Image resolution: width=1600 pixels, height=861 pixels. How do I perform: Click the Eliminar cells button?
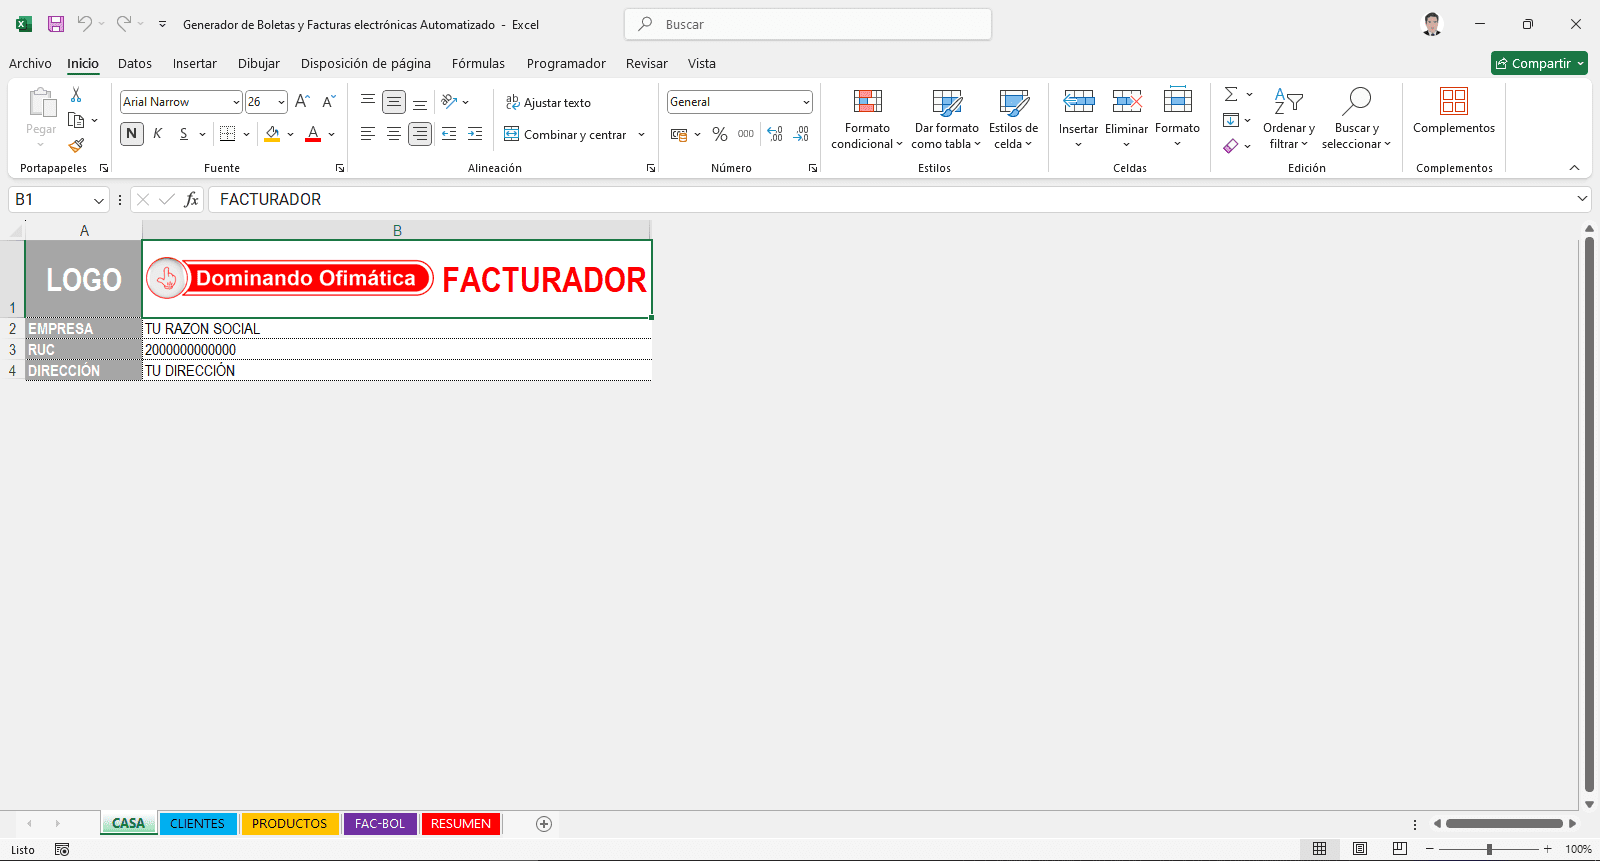click(1126, 119)
